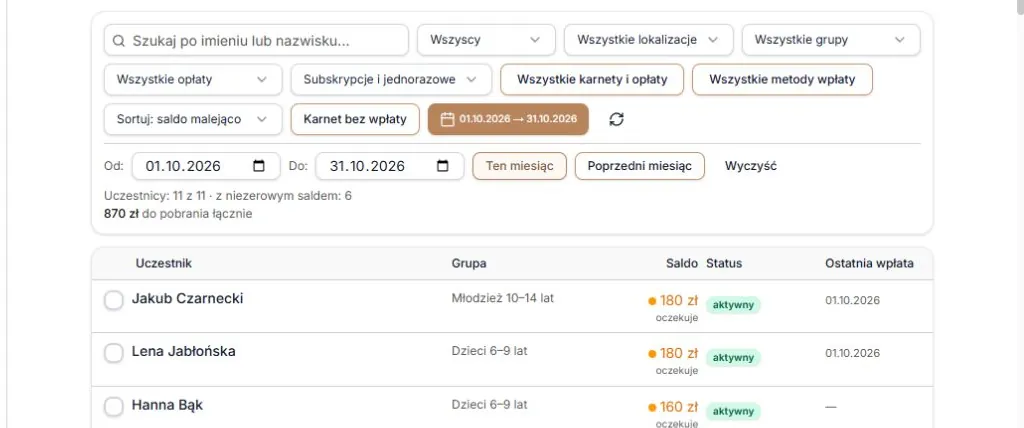Click the Do date field 31.10.2026
Viewport: 1024px width, 428px height.
[389, 166]
